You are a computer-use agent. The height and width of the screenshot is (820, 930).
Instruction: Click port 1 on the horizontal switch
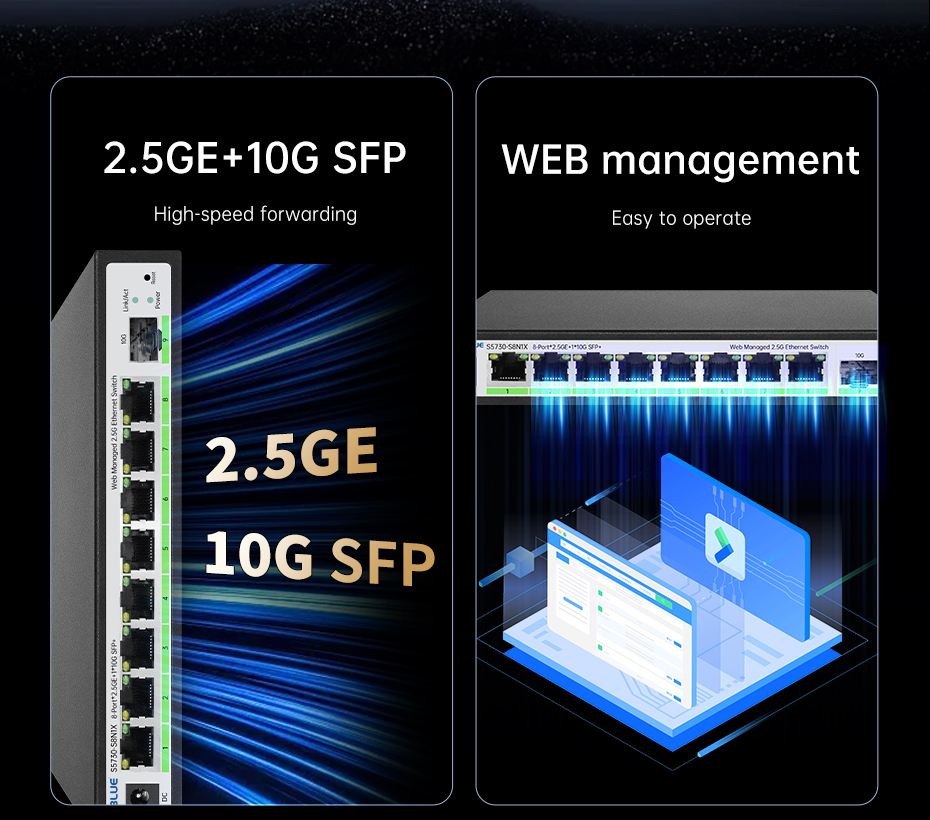point(508,368)
